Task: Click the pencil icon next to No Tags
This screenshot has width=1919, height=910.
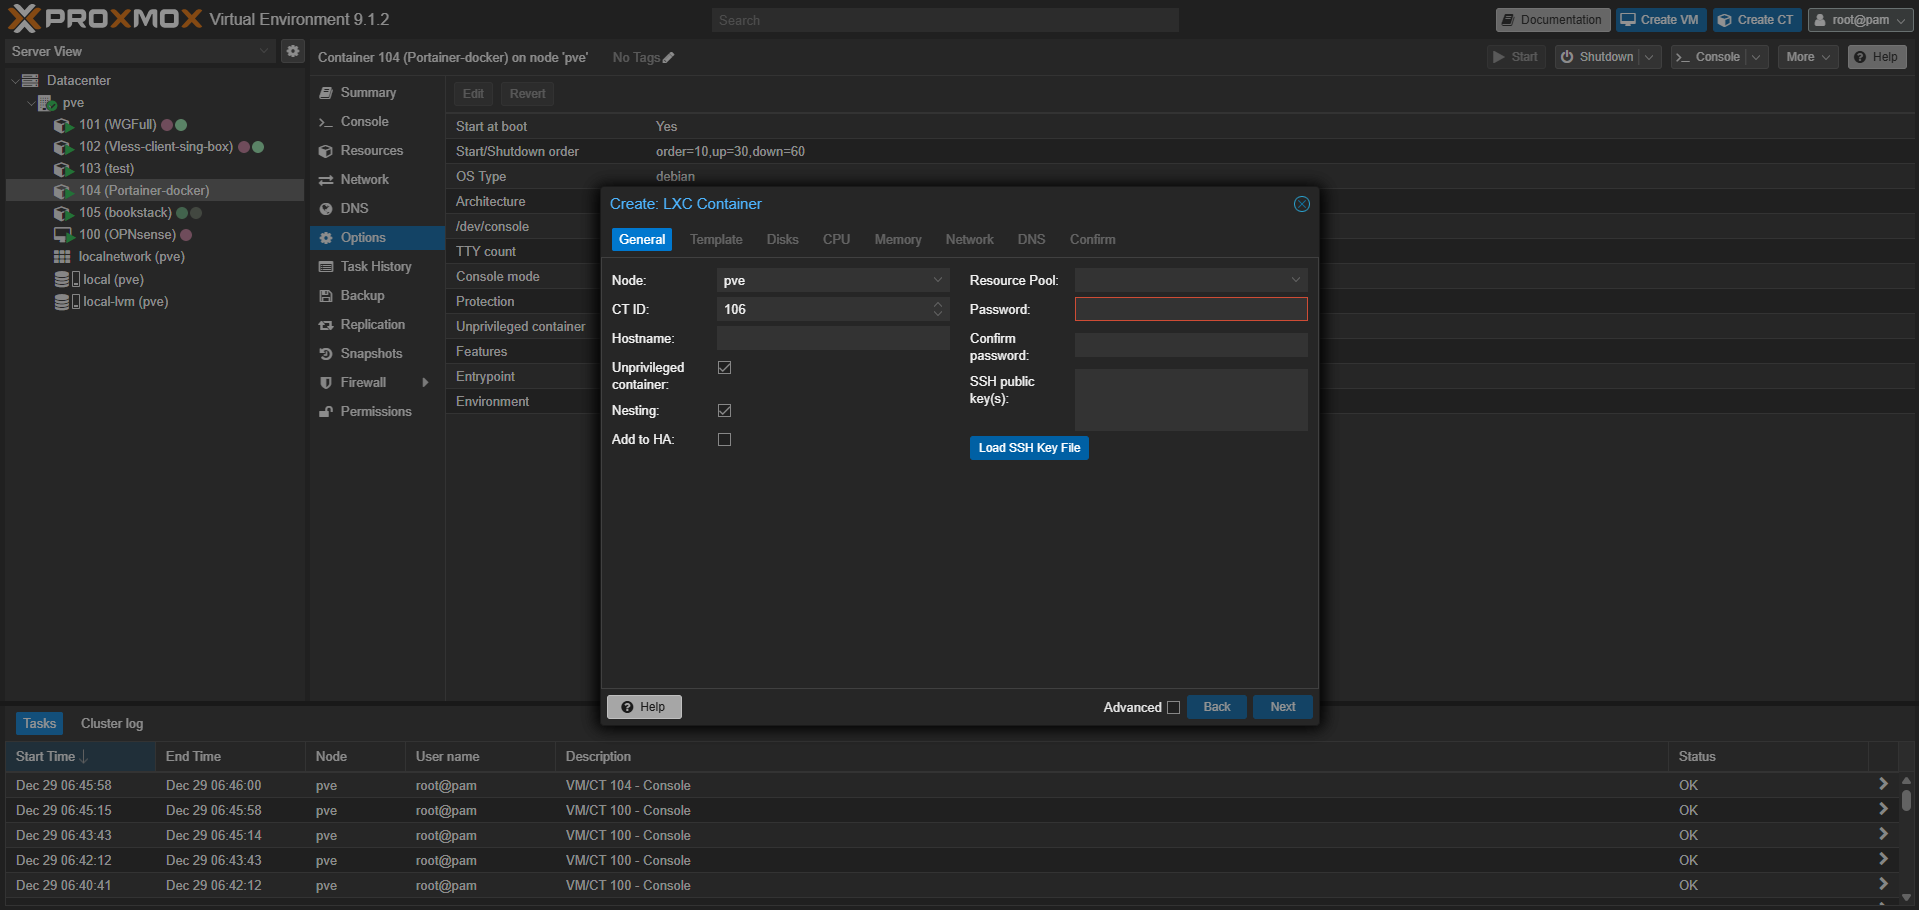Action: 668,58
